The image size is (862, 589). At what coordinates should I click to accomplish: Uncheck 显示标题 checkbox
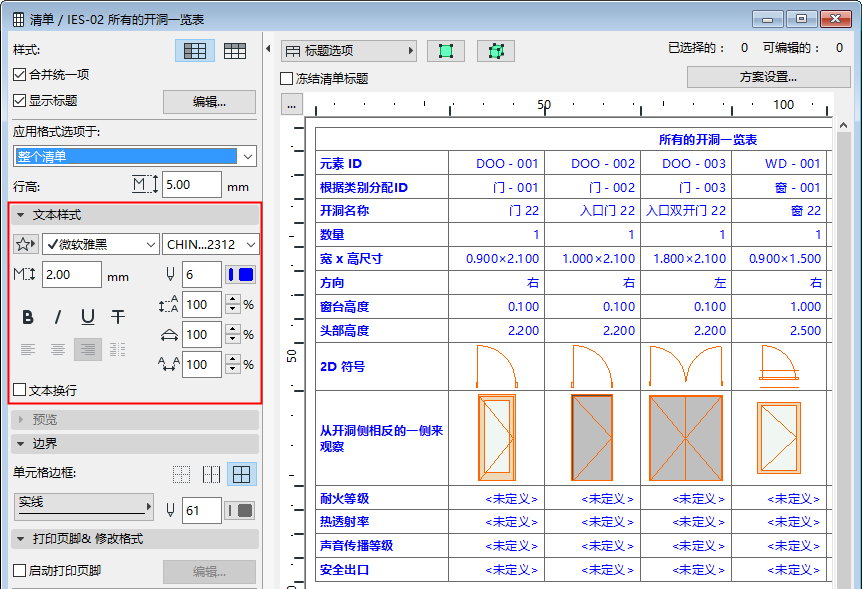click(19, 100)
